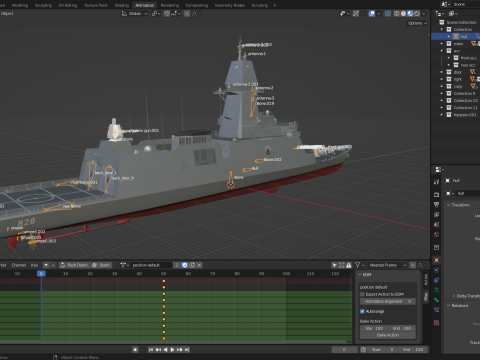Viewport: 480px width, 360px height.
Task: Toggle auto keying record button
Action: click(135, 350)
